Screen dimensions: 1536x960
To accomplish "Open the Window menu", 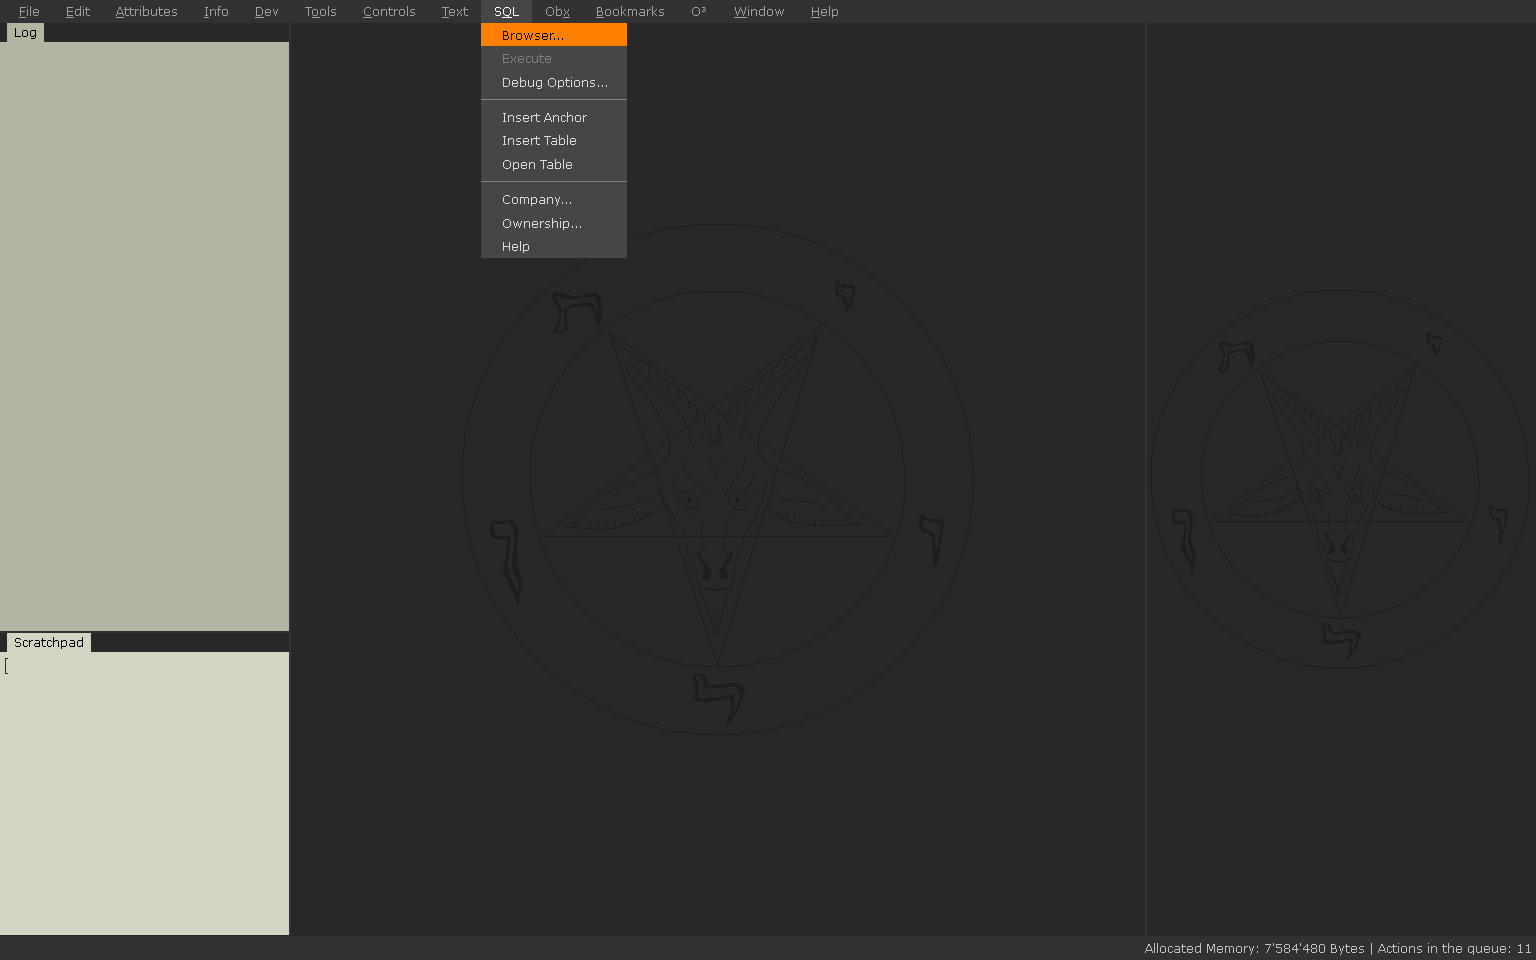I will tap(758, 12).
